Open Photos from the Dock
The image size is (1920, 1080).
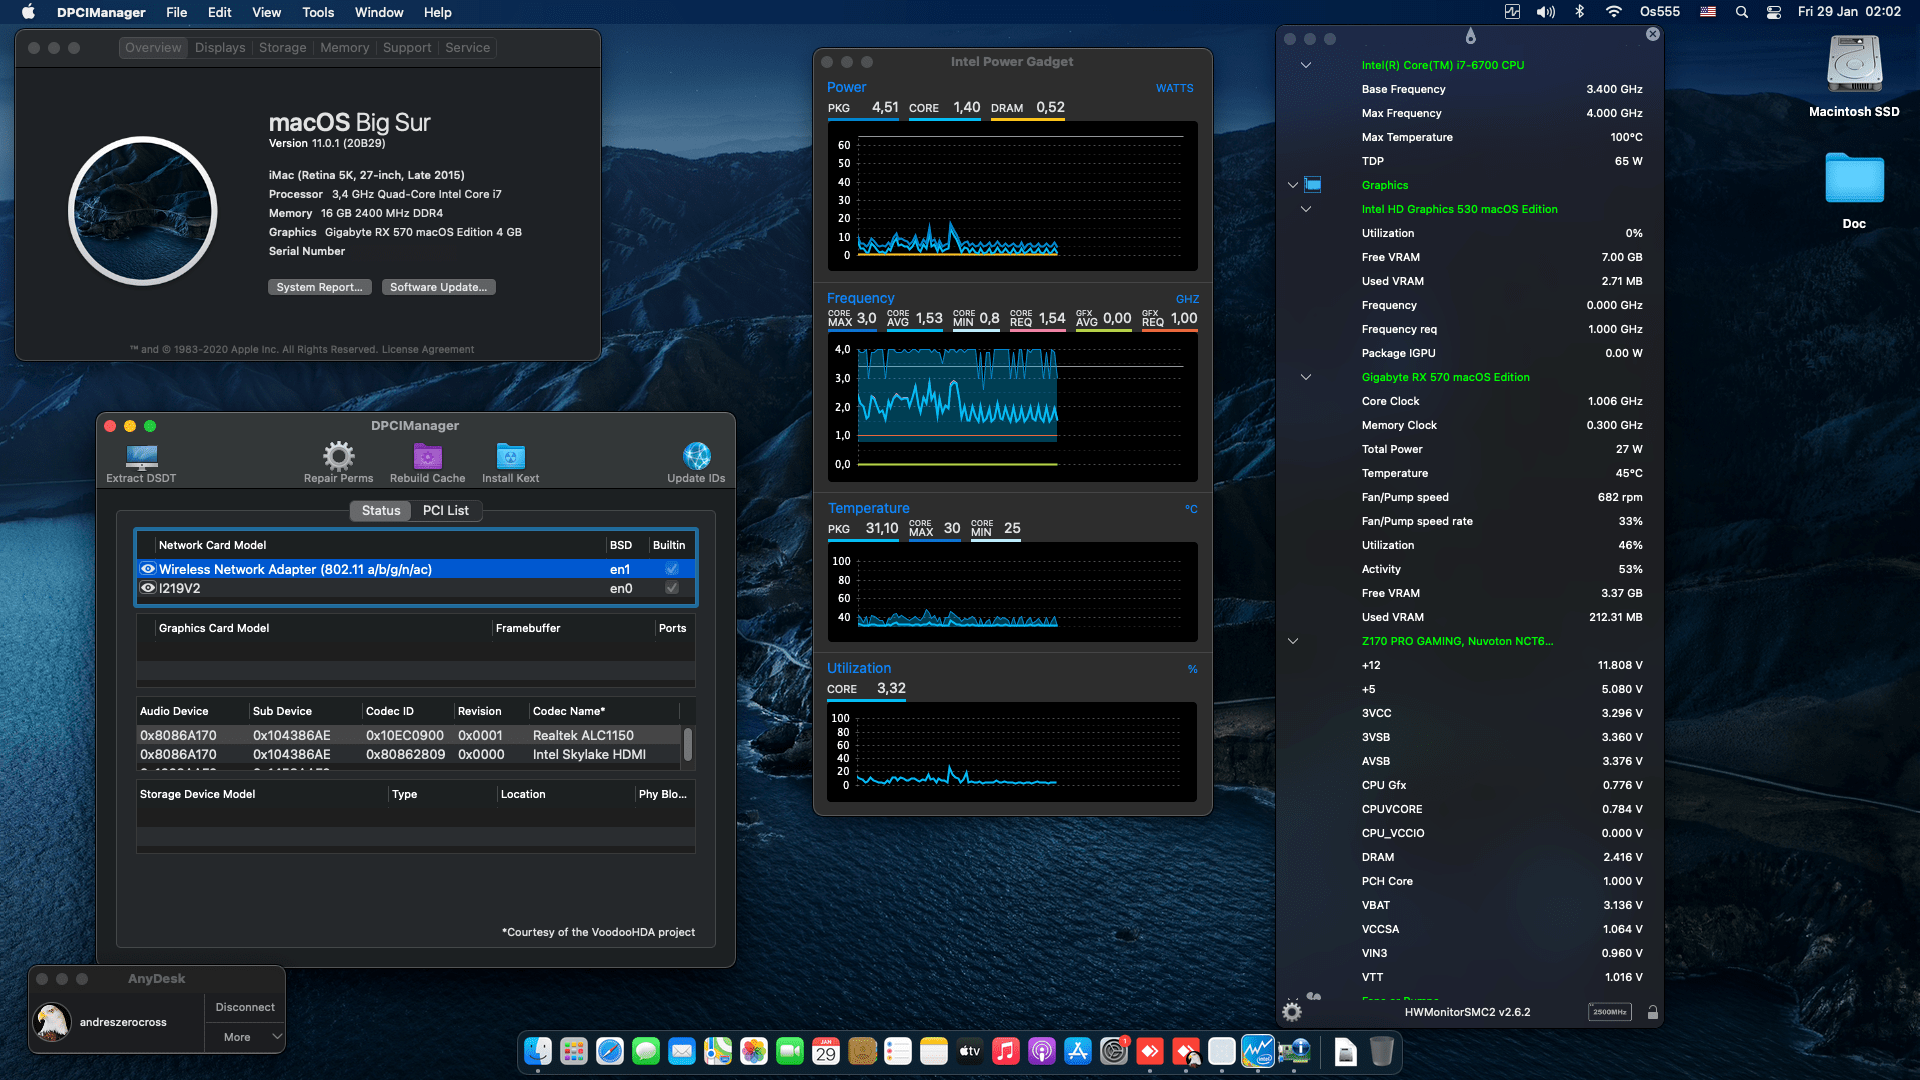click(x=754, y=1051)
